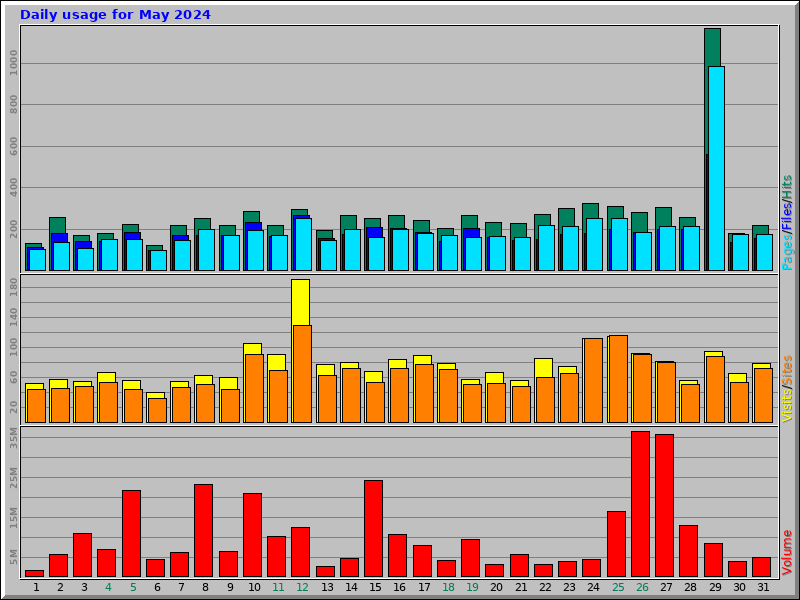
Task: Click the day "25" green x-axis label
Action: pos(618,587)
